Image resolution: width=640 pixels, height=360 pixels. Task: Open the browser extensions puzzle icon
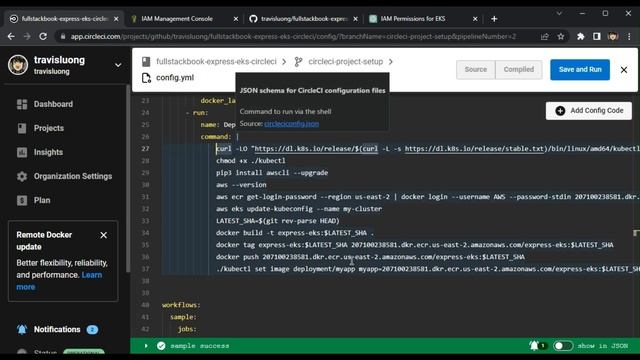pyautogui.click(x=580, y=36)
